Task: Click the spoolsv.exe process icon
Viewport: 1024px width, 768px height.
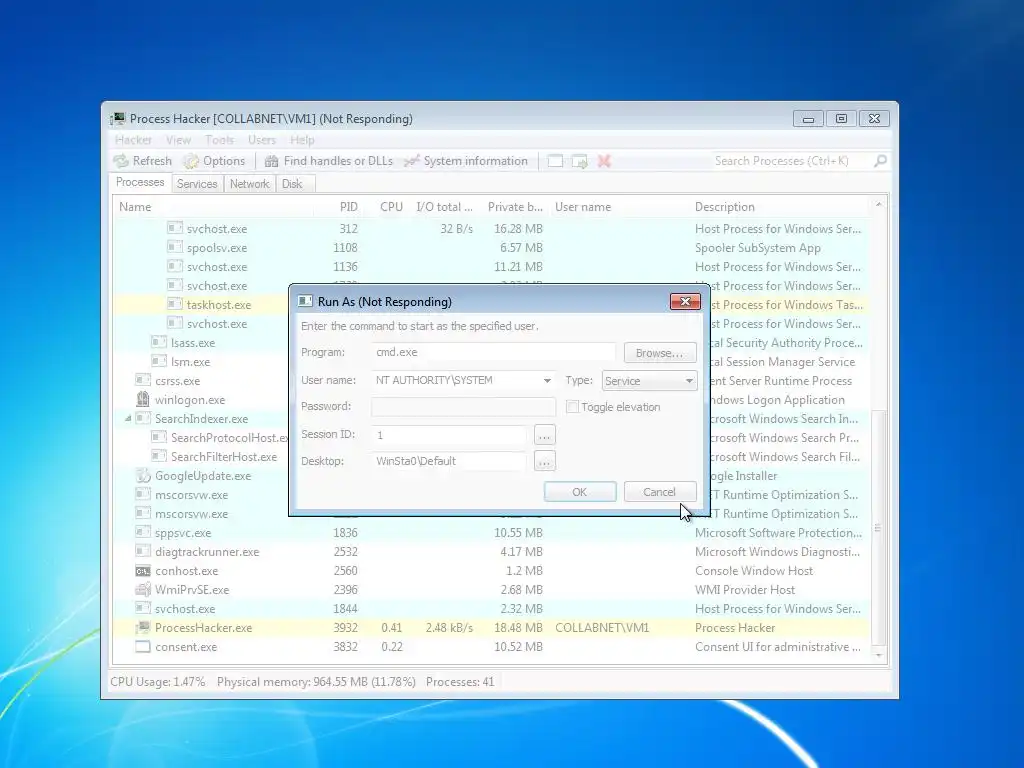Action: [x=174, y=248]
